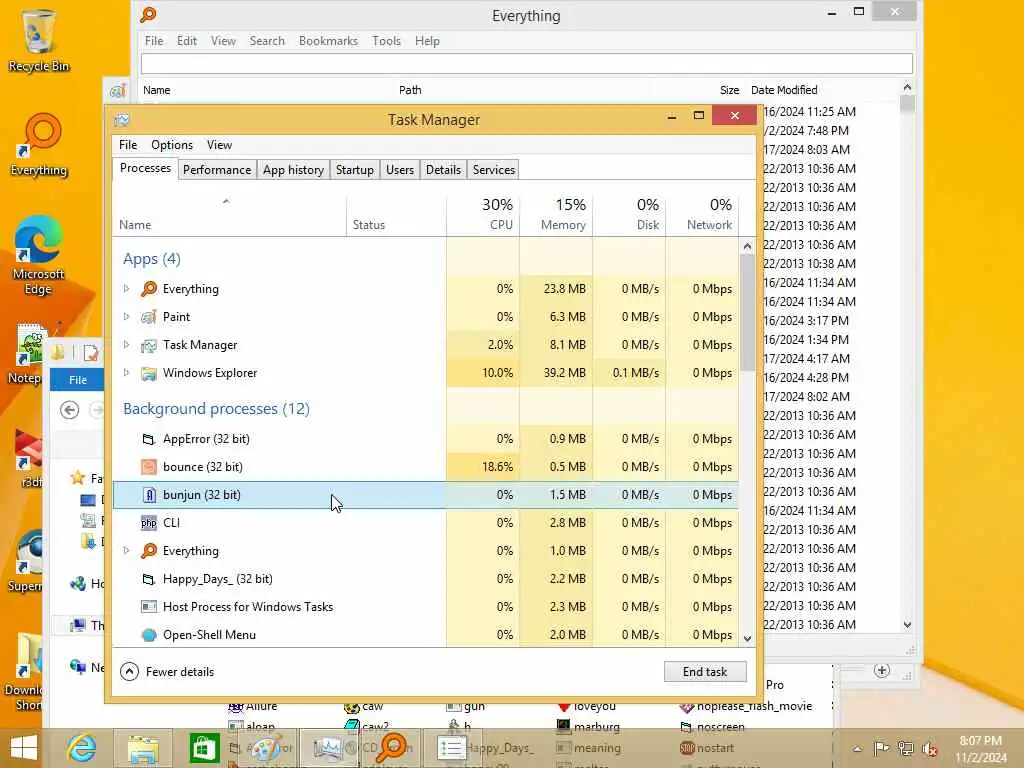Click Back arrow in Explorer window
The image size is (1024, 768).
(69, 409)
